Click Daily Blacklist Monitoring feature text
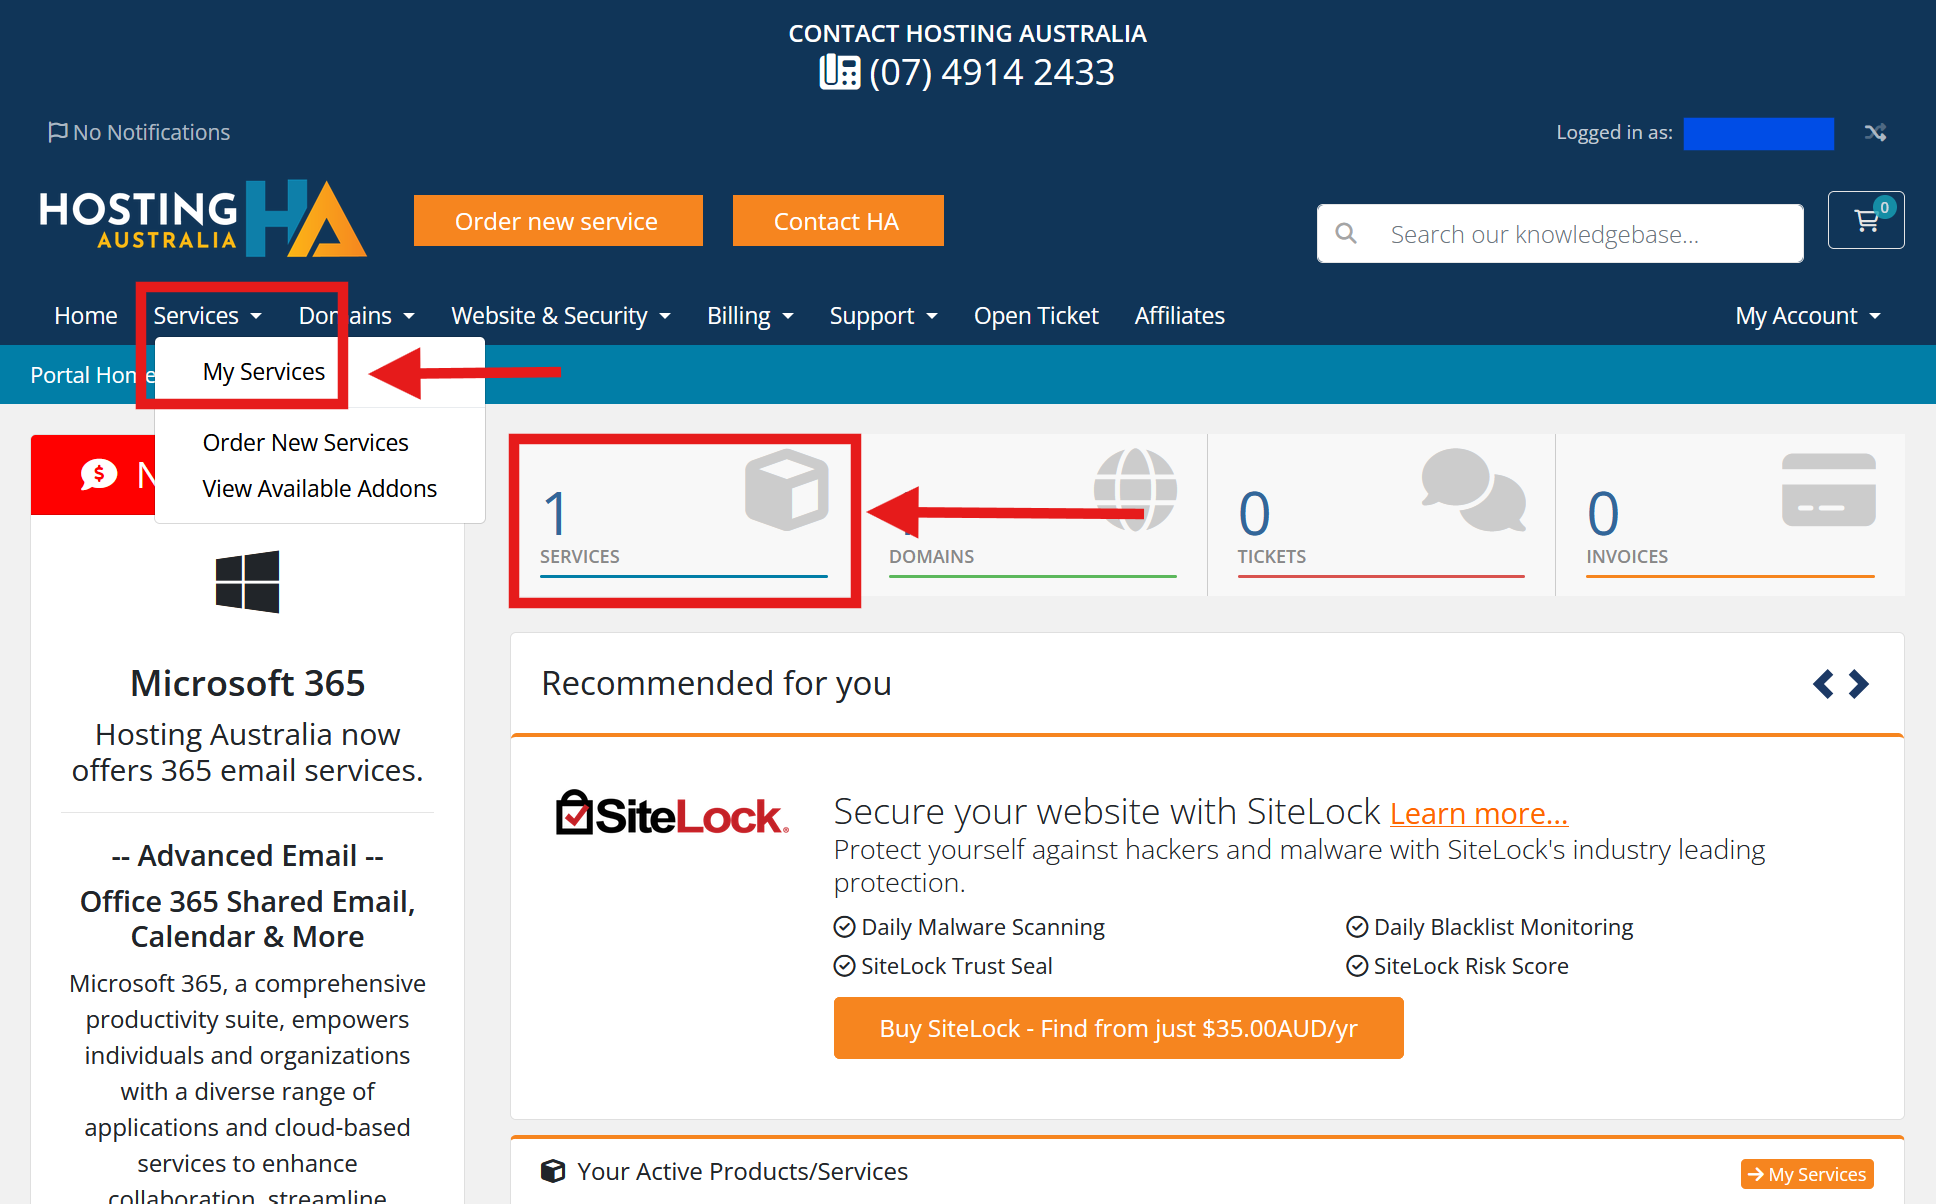 click(x=1504, y=927)
